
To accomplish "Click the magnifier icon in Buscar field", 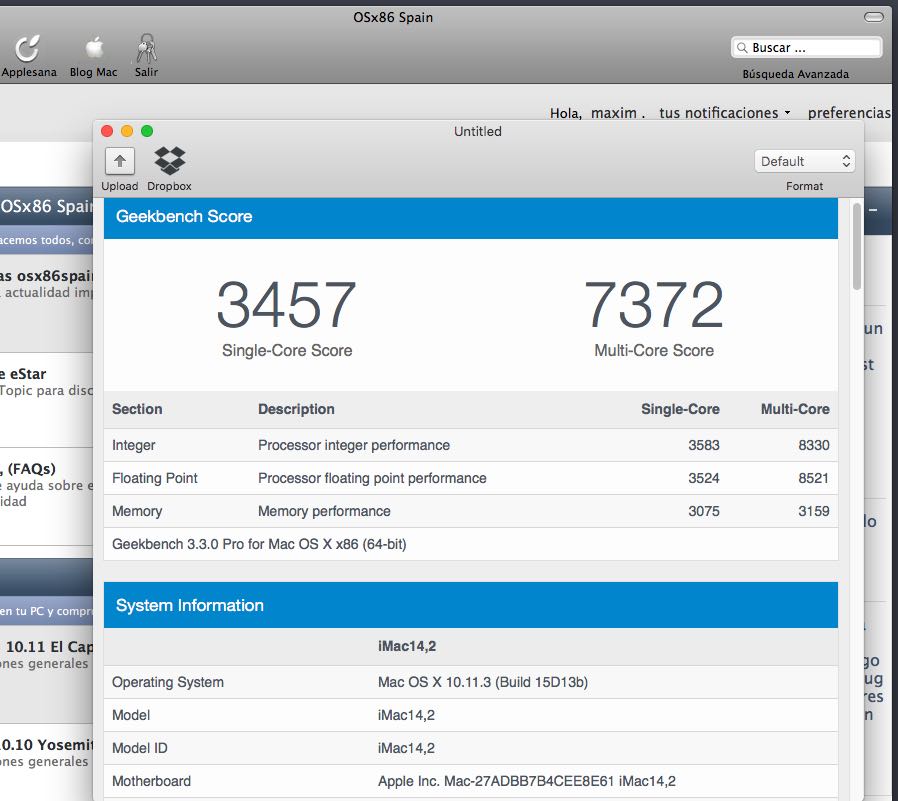I will (x=742, y=48).
